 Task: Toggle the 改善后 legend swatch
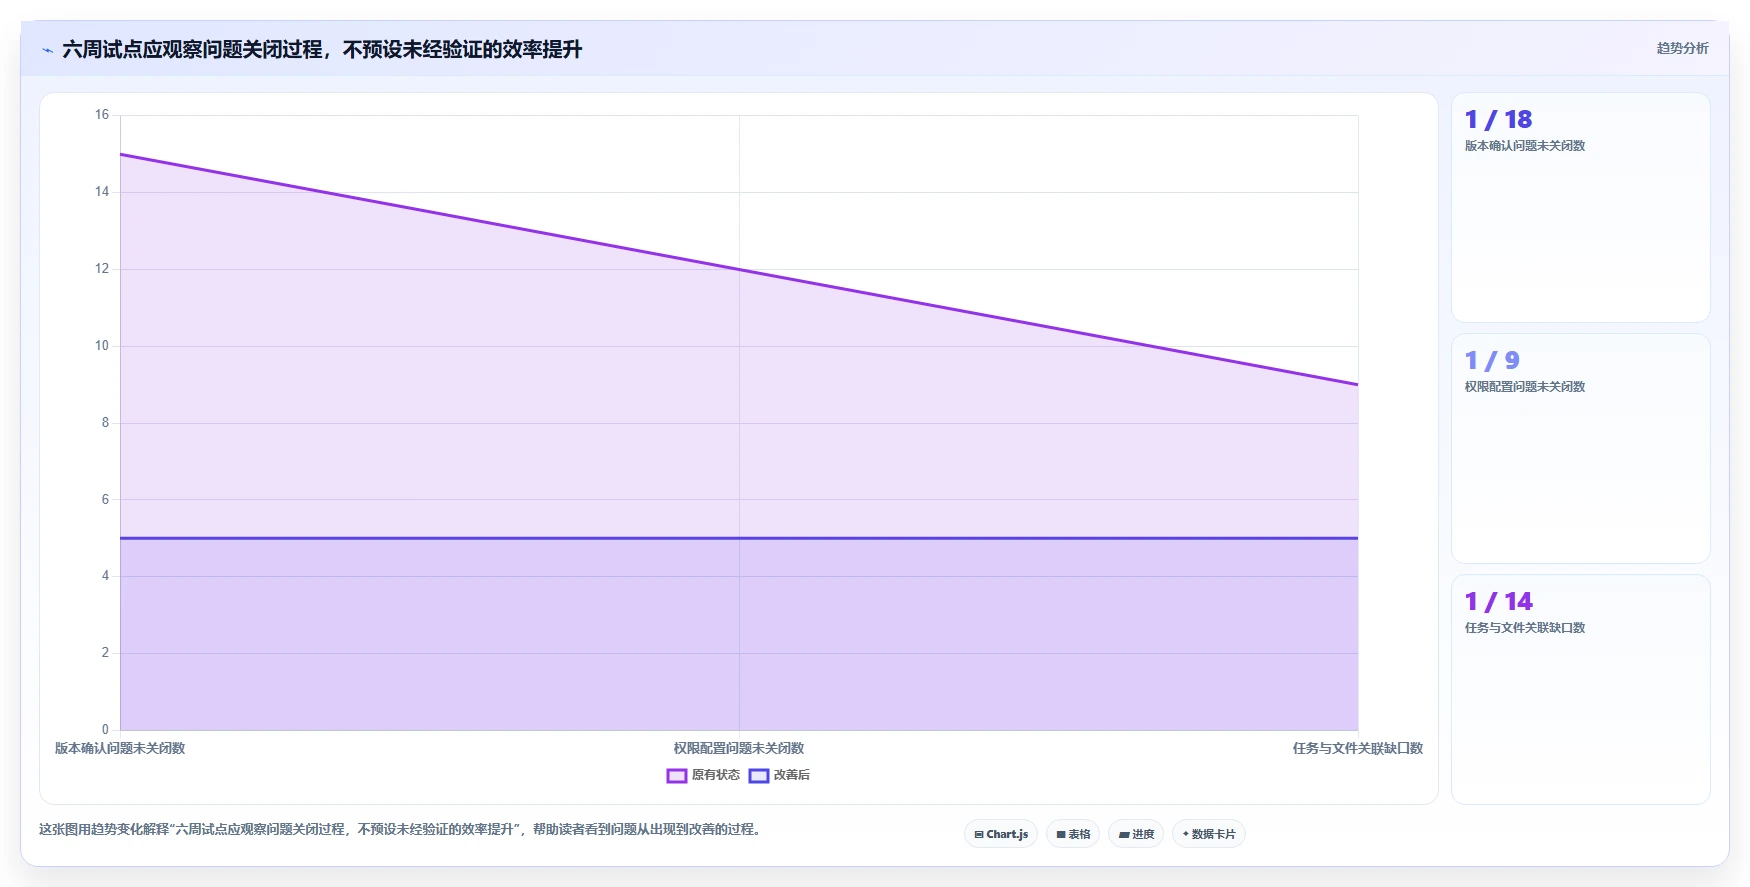coord(759,776)
